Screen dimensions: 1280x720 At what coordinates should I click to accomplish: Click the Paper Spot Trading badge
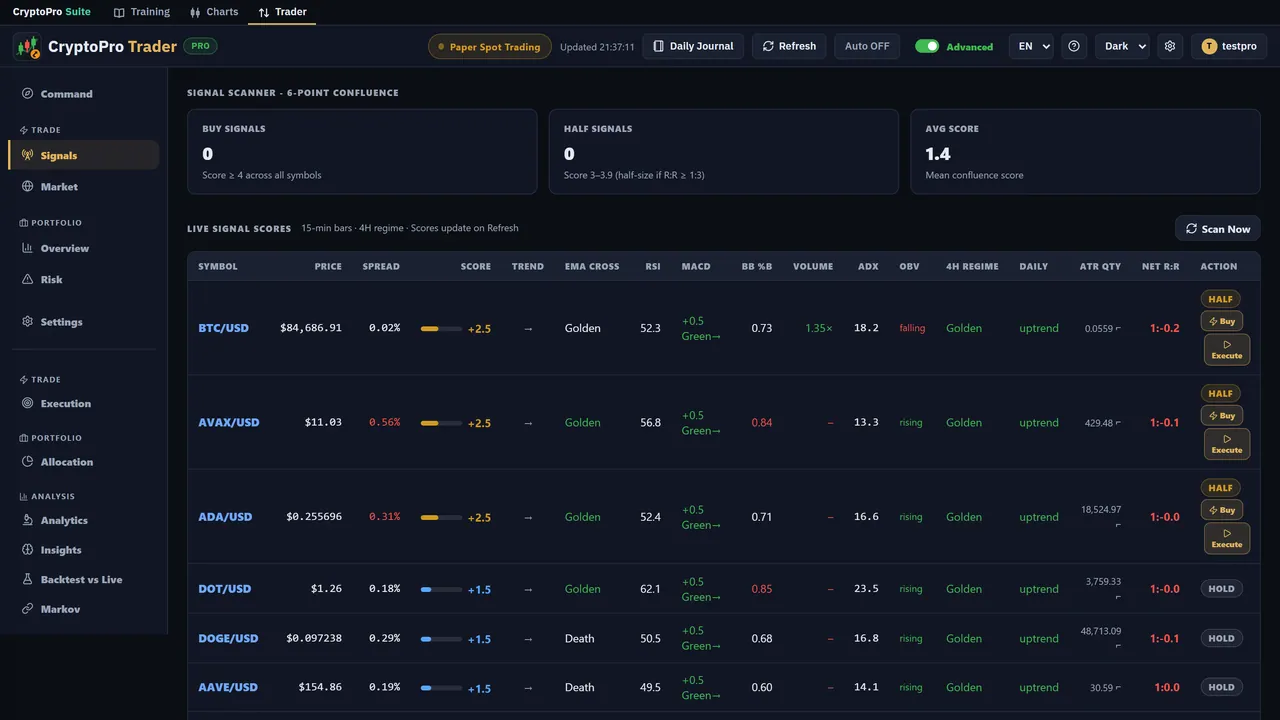click(490, 47)
